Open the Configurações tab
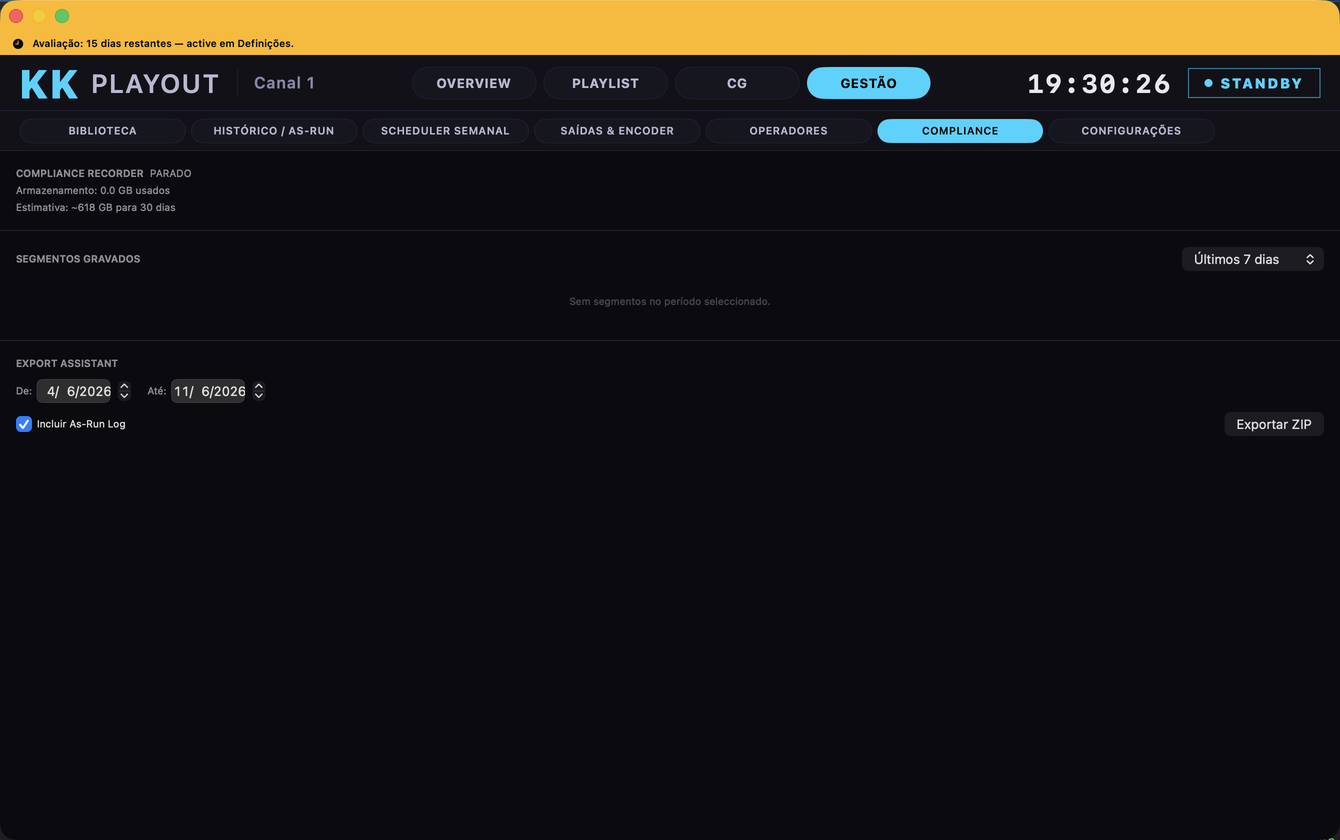 1131,131
